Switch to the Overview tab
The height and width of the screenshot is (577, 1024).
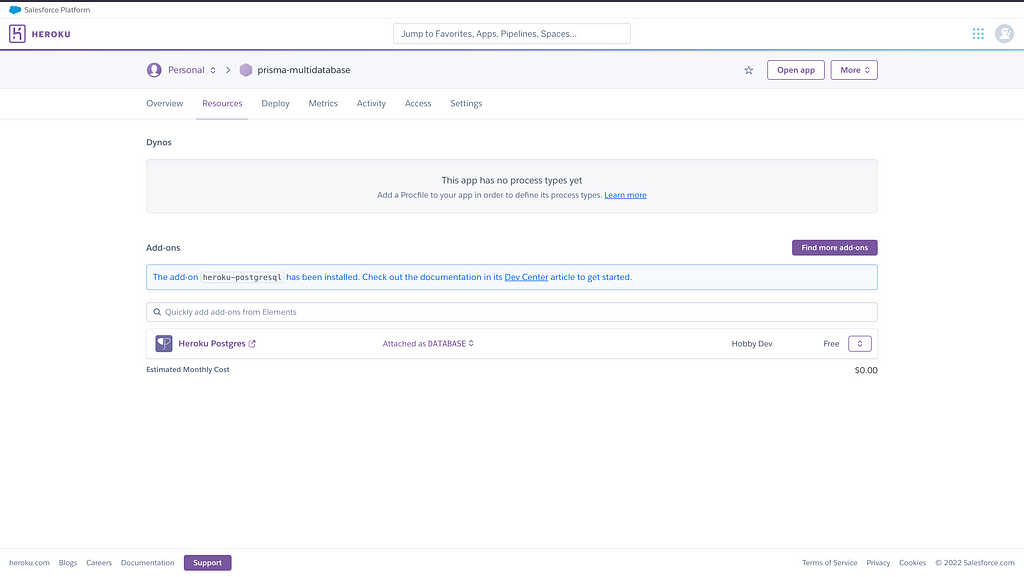click(x=165, y=103)
